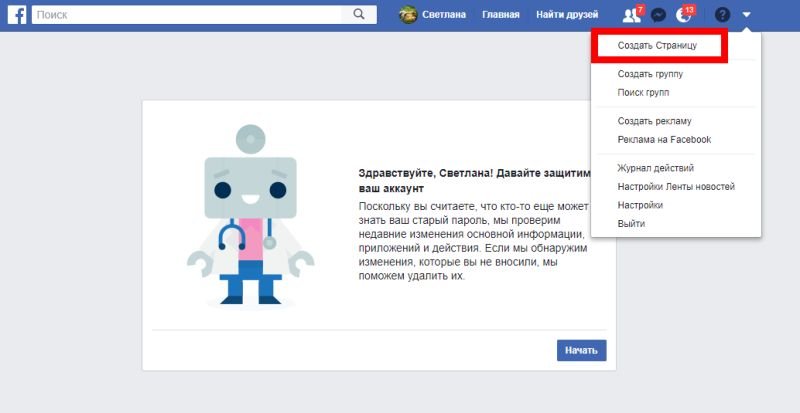Select Создать рекламу in dropdown
The image size is (800, 413).
(x=654, y=121)
